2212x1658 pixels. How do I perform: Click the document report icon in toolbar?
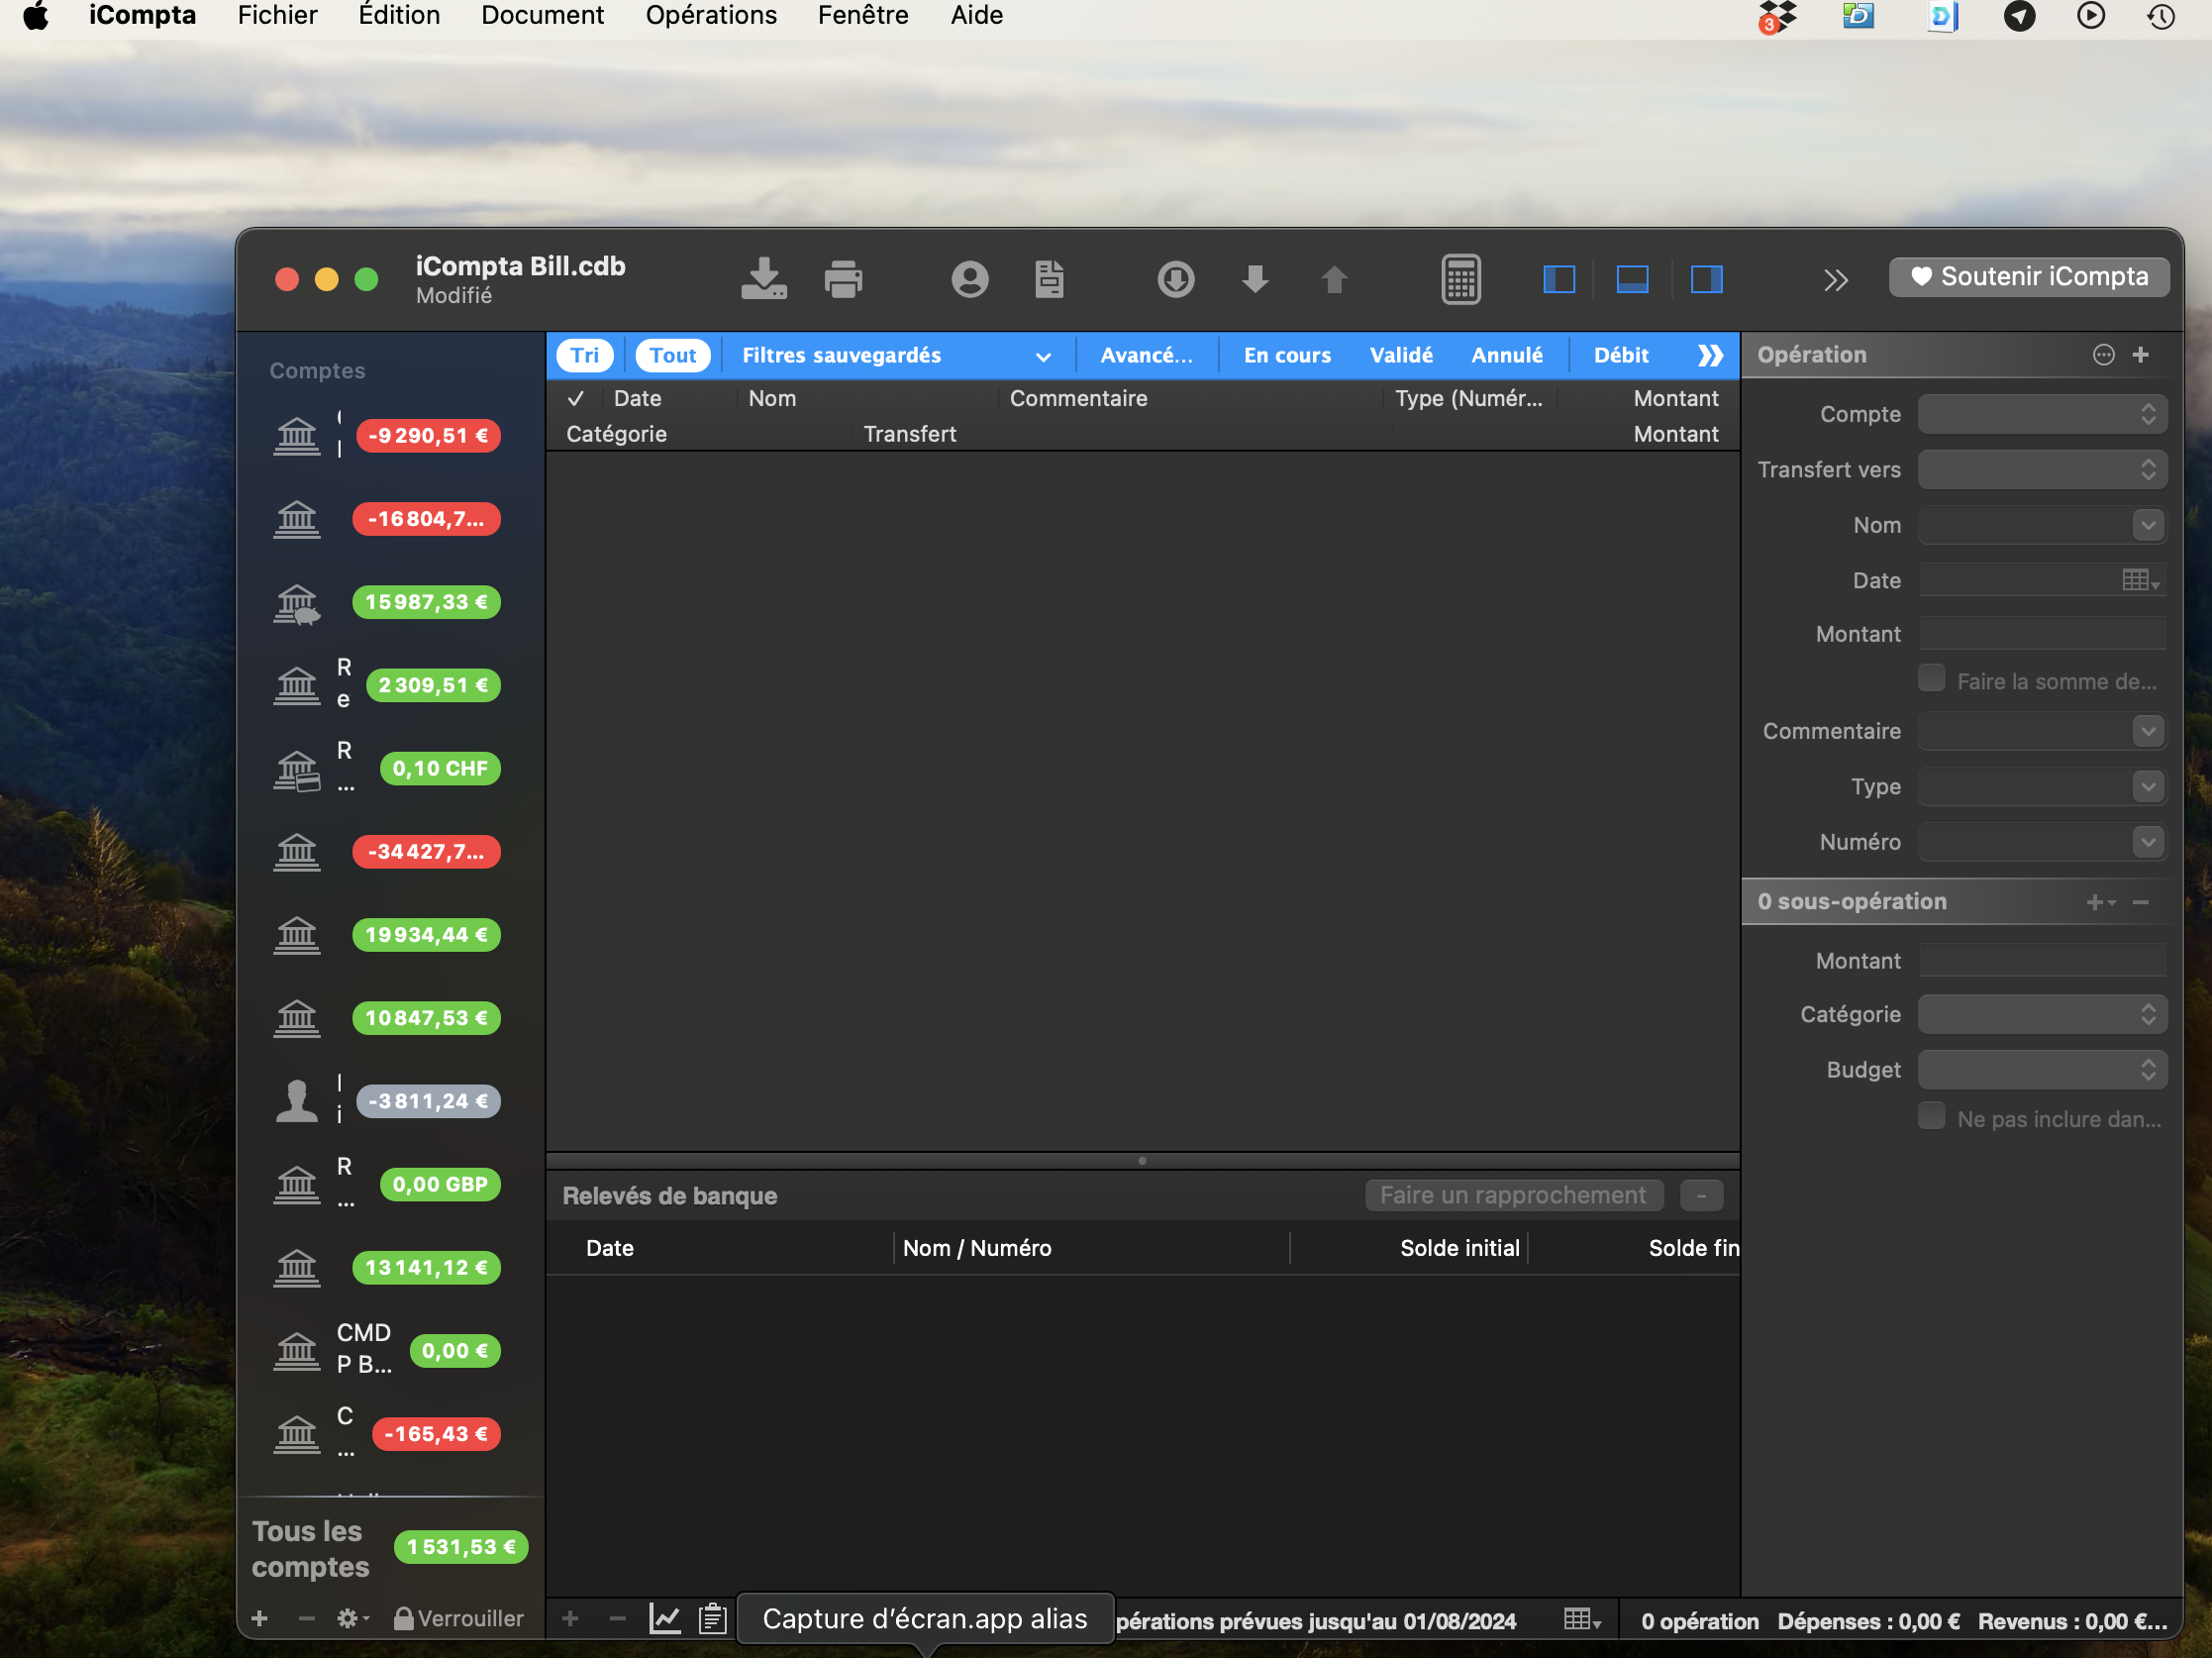[1049, 279]
